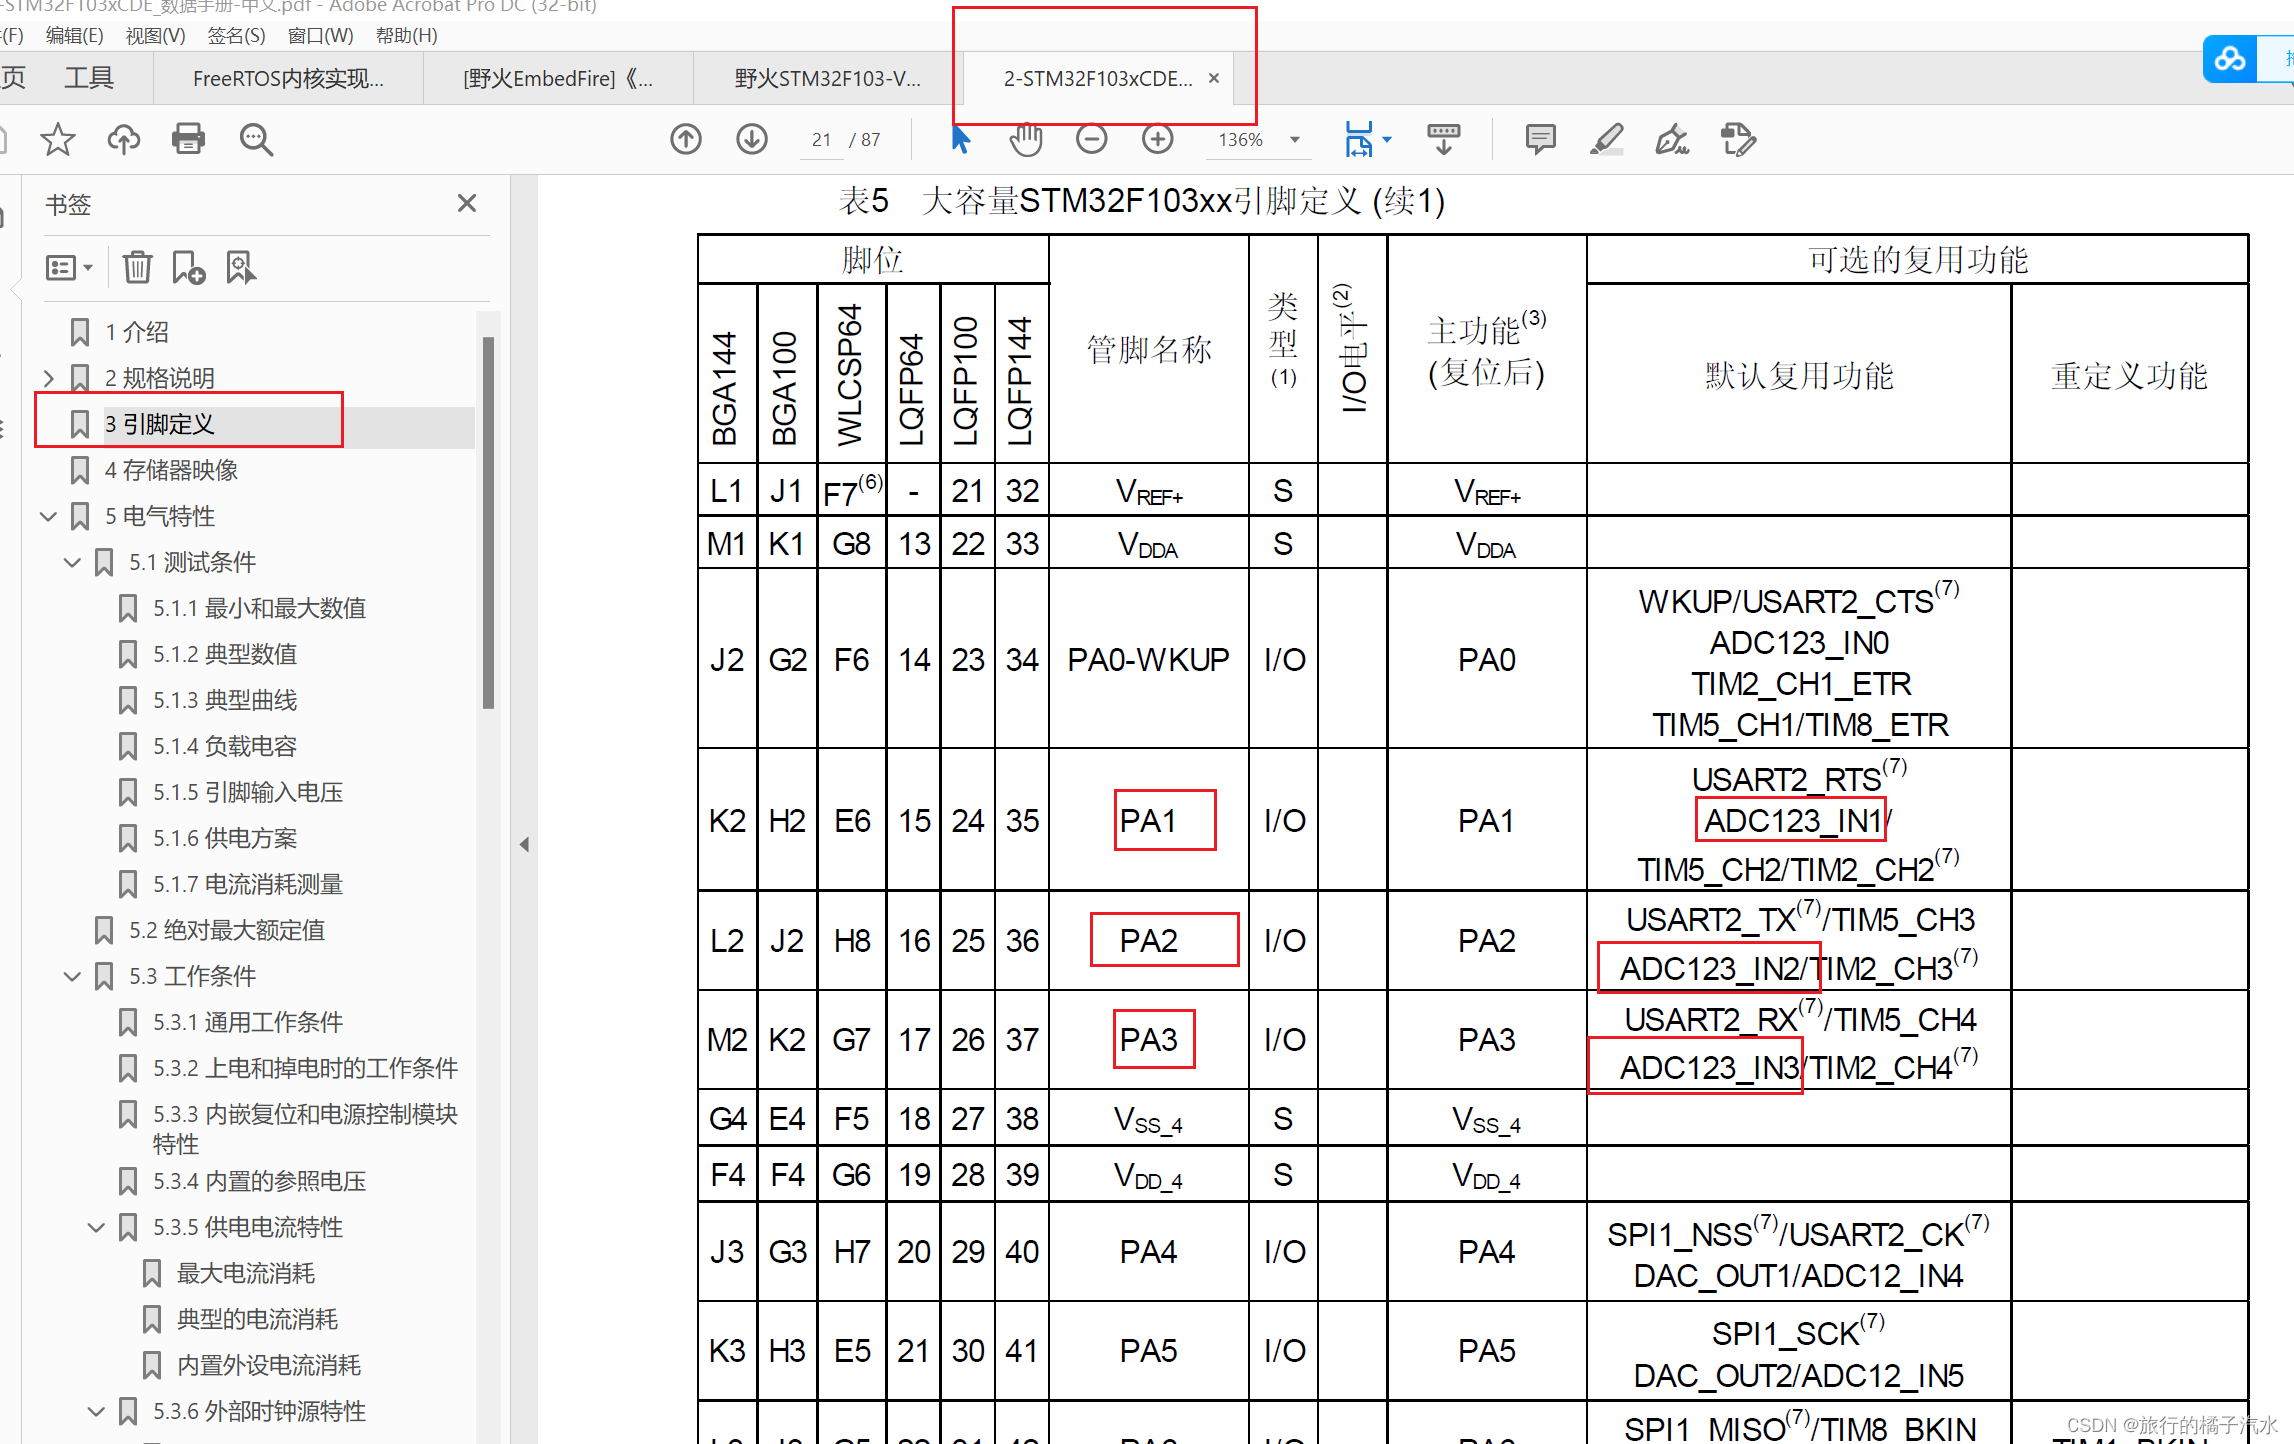Expand the 2 规格说明 bookmark
This screenshot has width=2294, height=1444.
point(48,378)
